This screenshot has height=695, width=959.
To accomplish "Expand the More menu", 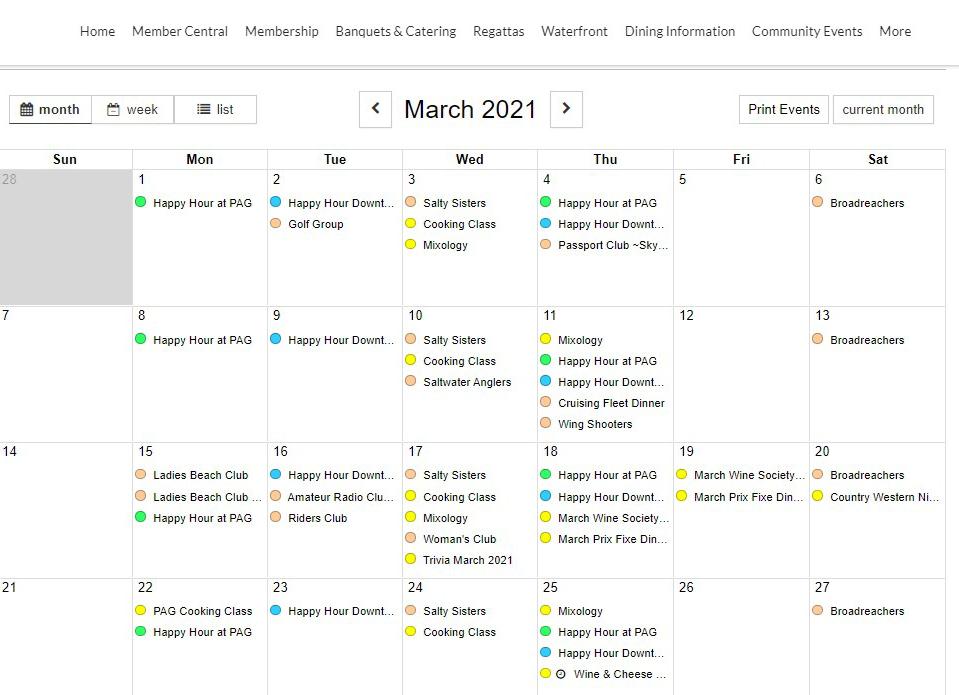I will click(x=895, y=31).
